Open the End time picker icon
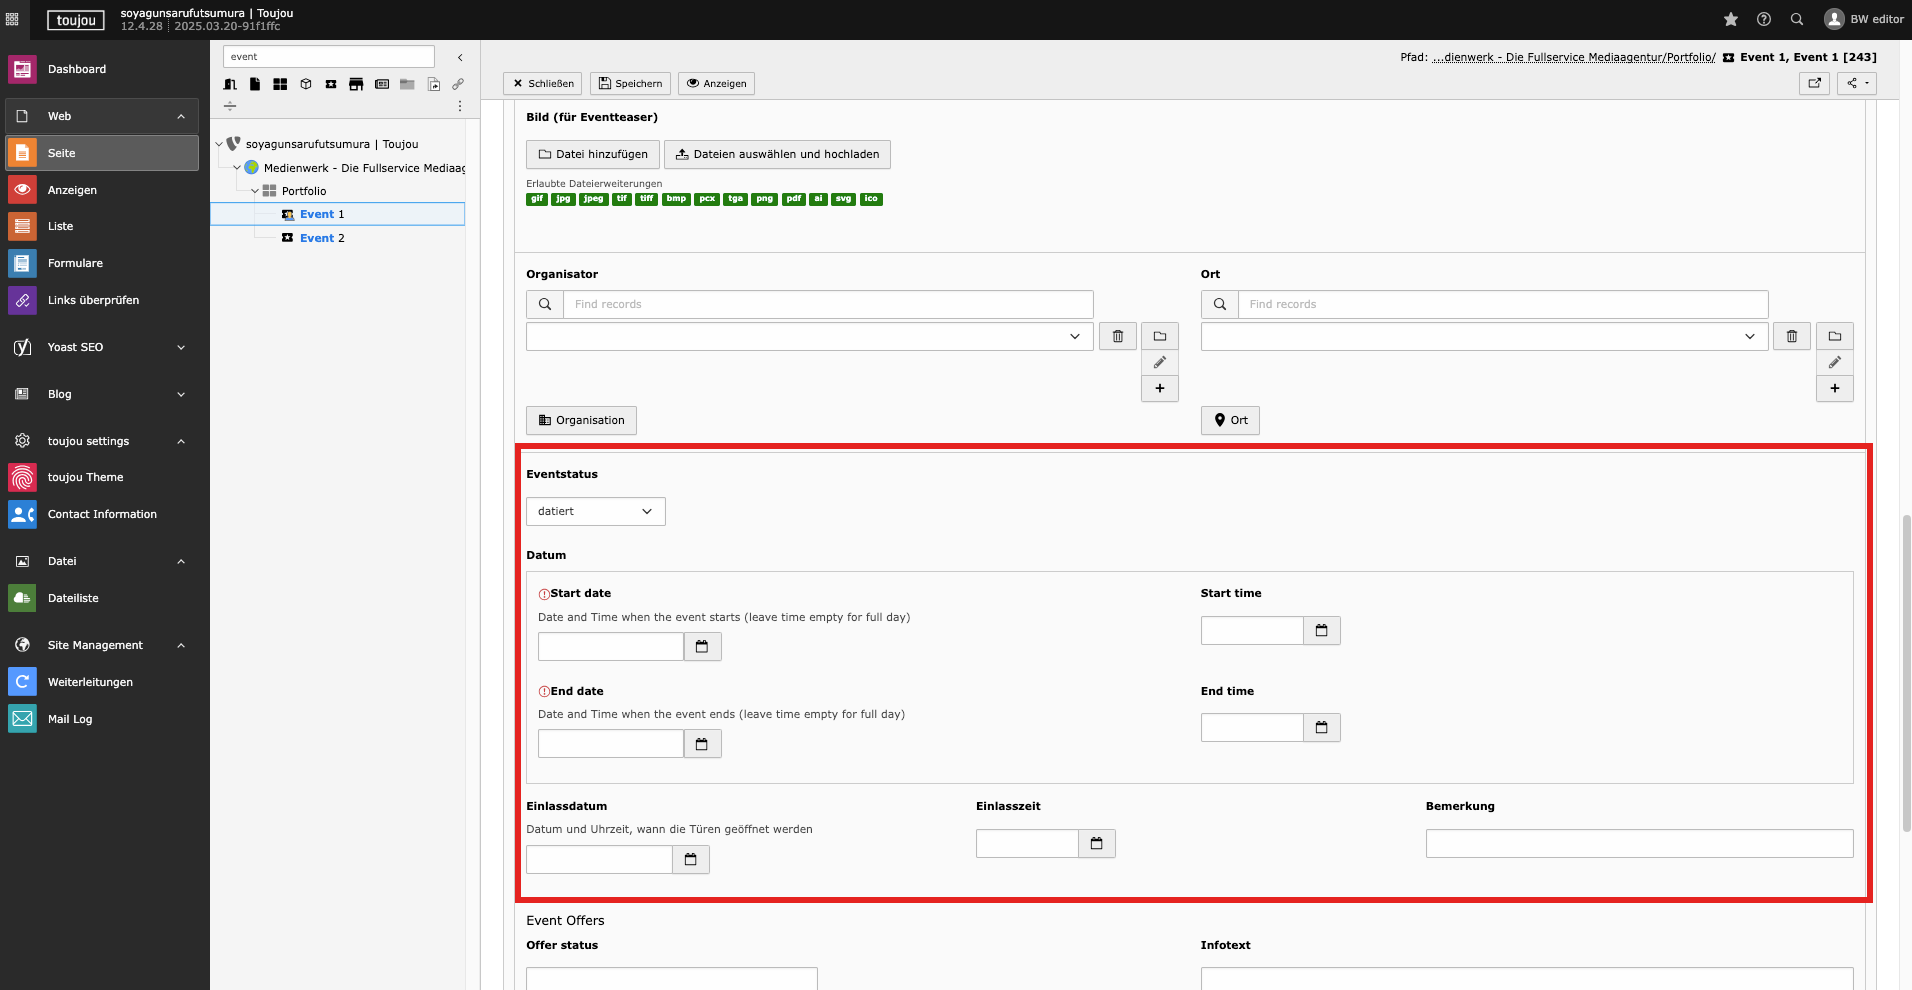 point(1321,728)
